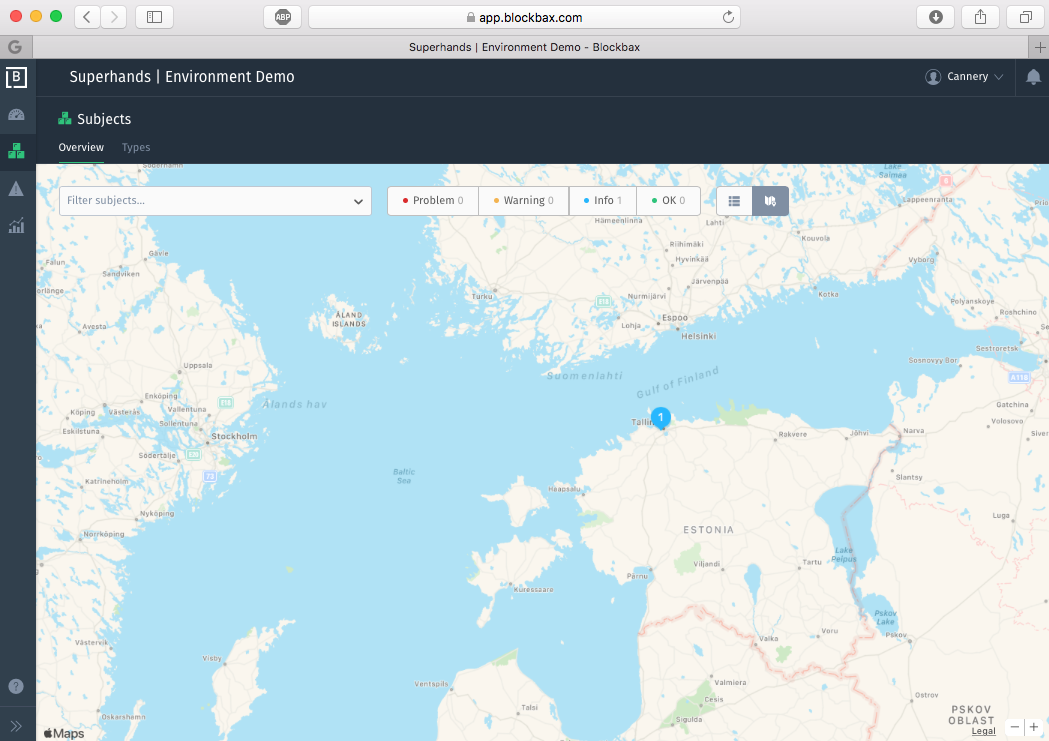The image size is (1049, 741).
Task: Open the Events warning triangle sidebar icon
Action: 16,189
